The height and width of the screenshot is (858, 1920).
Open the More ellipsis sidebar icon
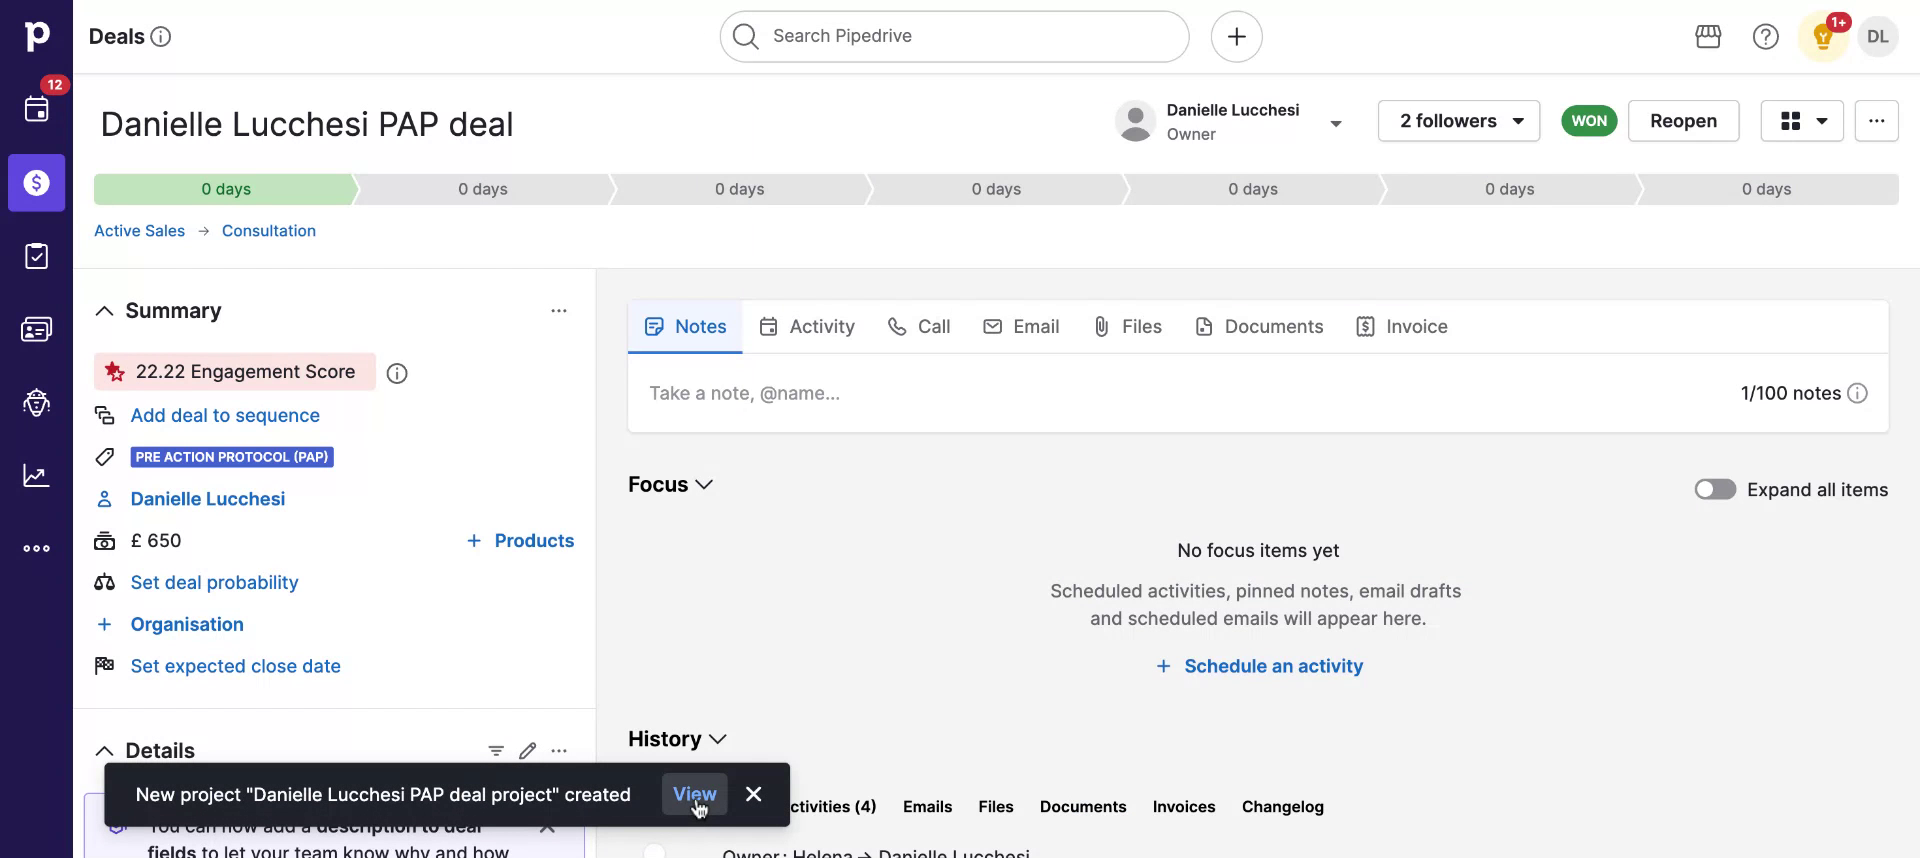click(36, 548)
